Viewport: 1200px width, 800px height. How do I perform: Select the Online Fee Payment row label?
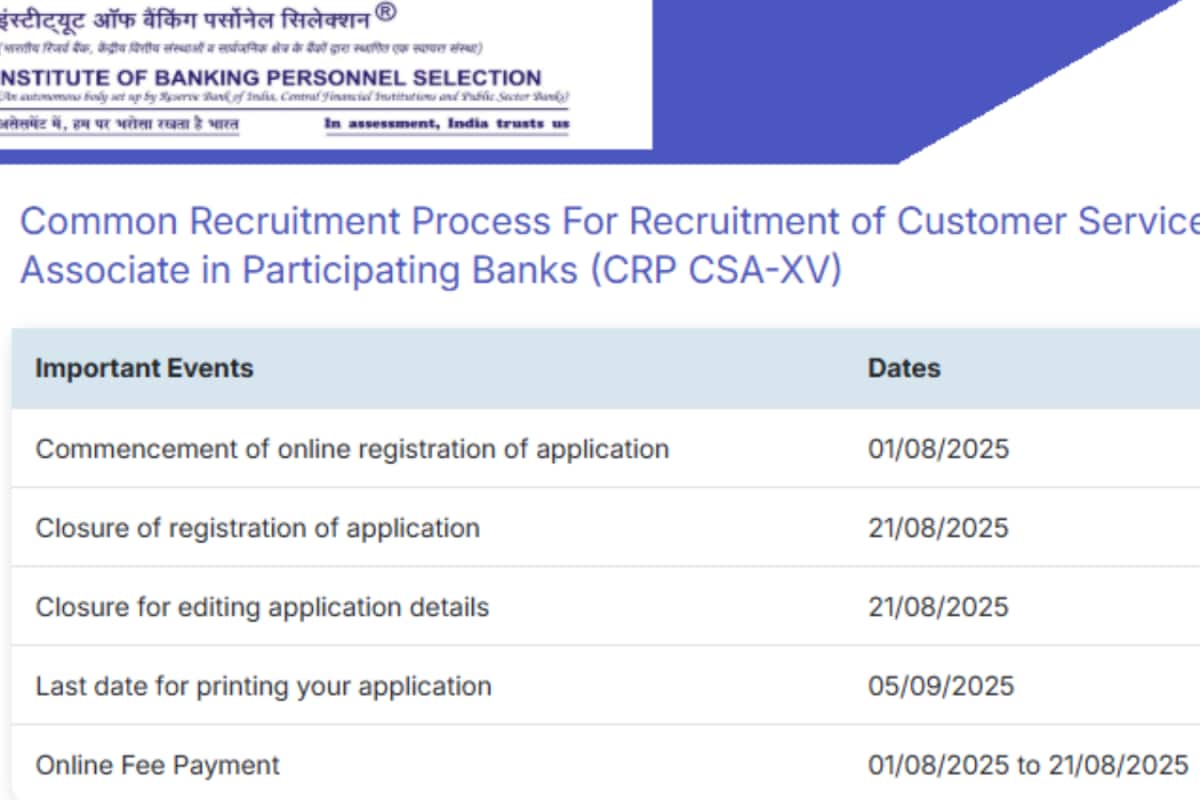coord(158,765)
